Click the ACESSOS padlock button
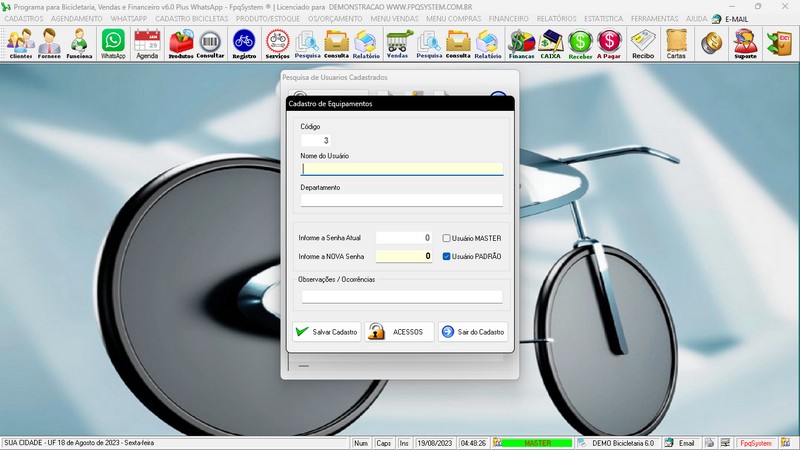800x450 pixels. tap(399, 332)
